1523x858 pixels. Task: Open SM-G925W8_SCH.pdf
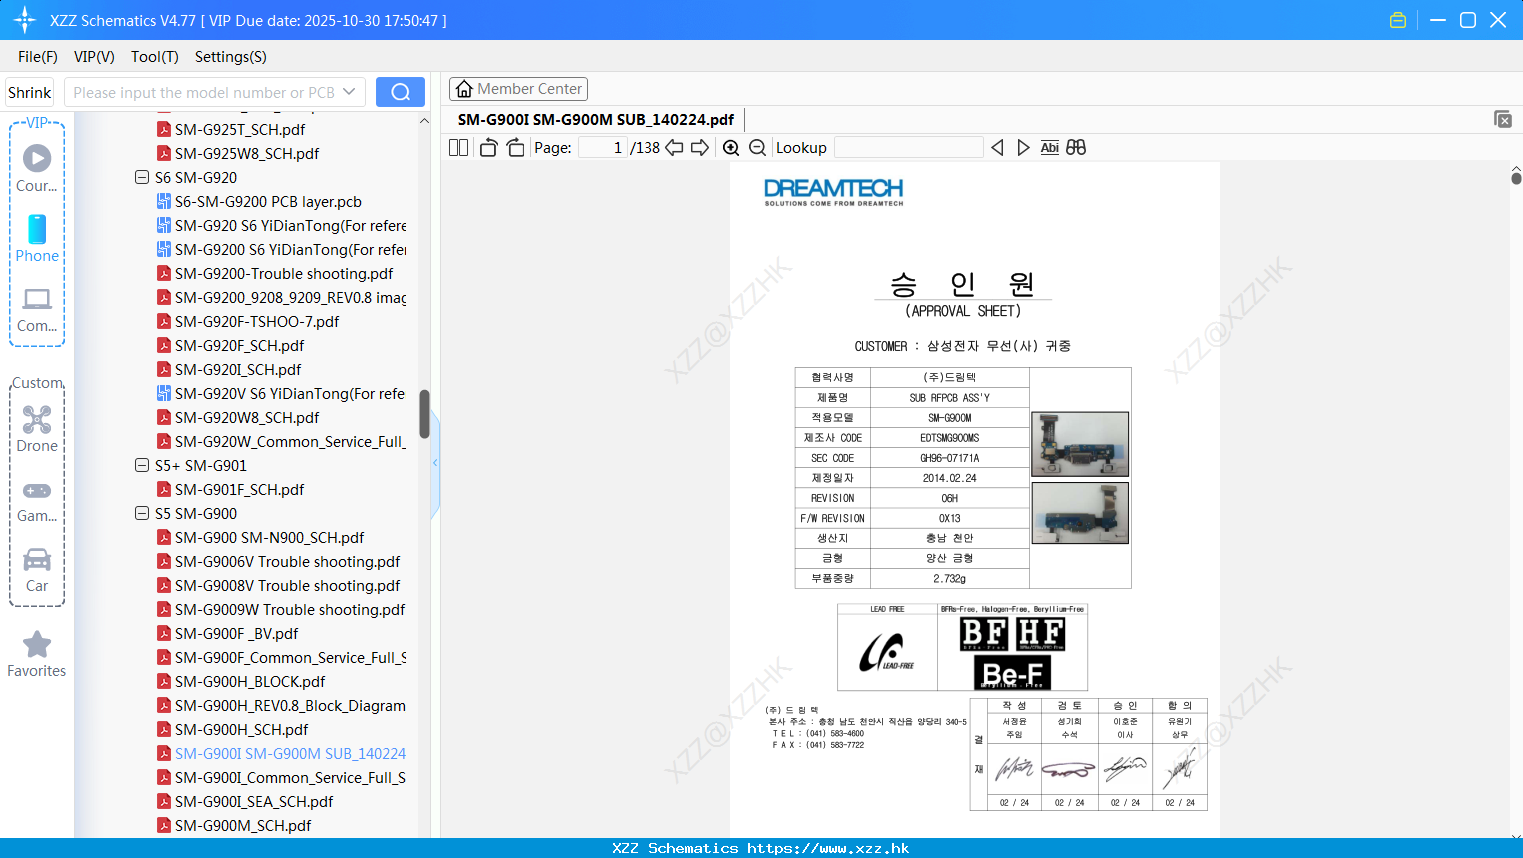pos(247,153)
